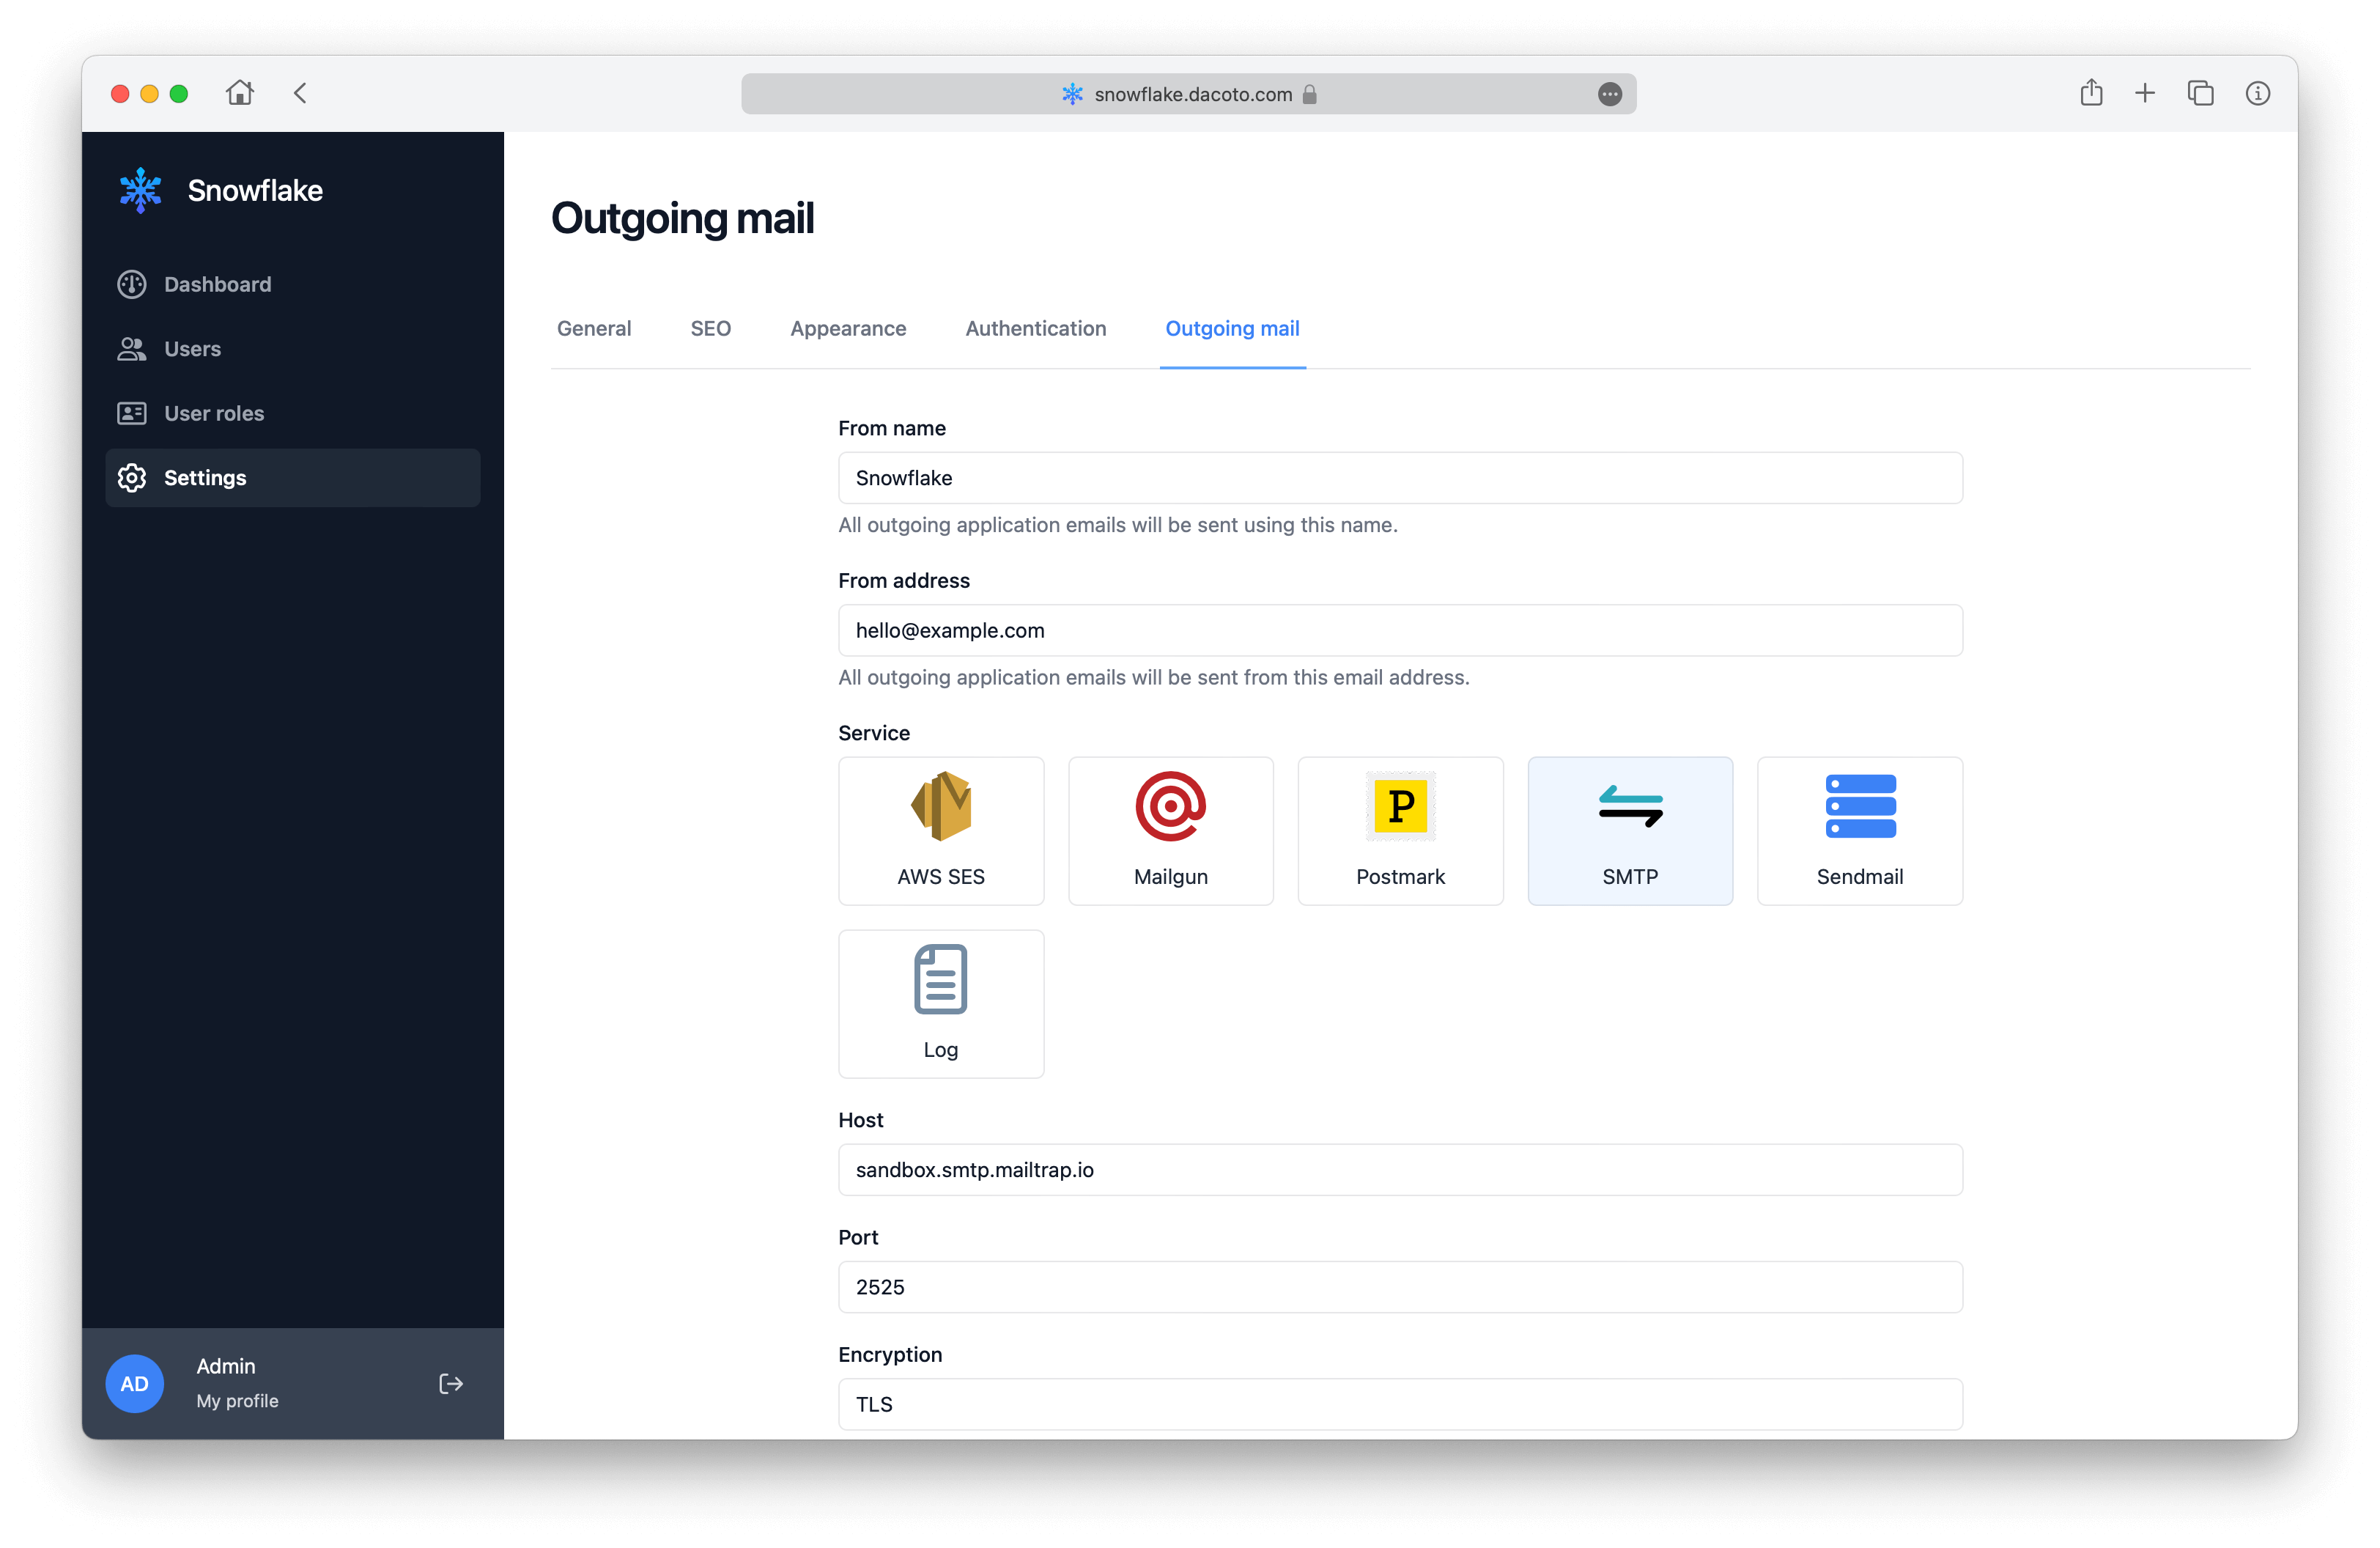Click the SMTP arrows icon

pos(1630,807)
